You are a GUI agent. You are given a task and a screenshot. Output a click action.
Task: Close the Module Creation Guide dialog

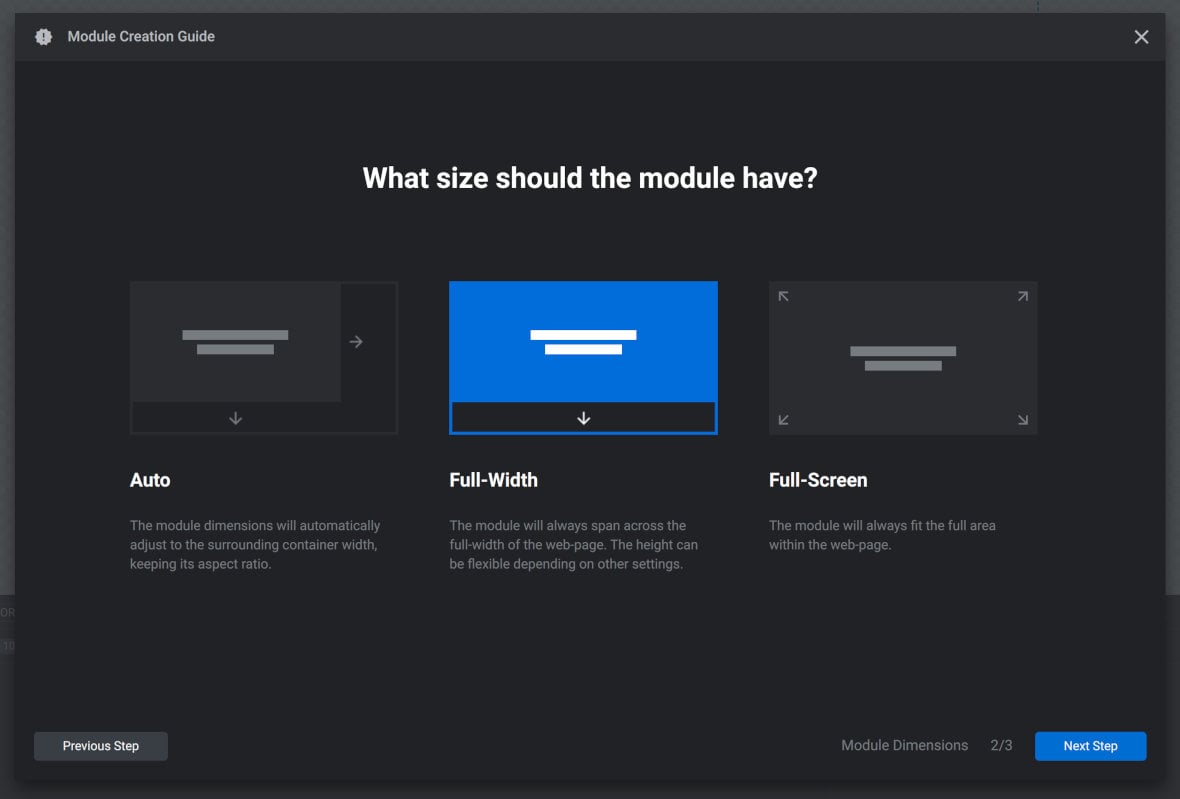1141,36
